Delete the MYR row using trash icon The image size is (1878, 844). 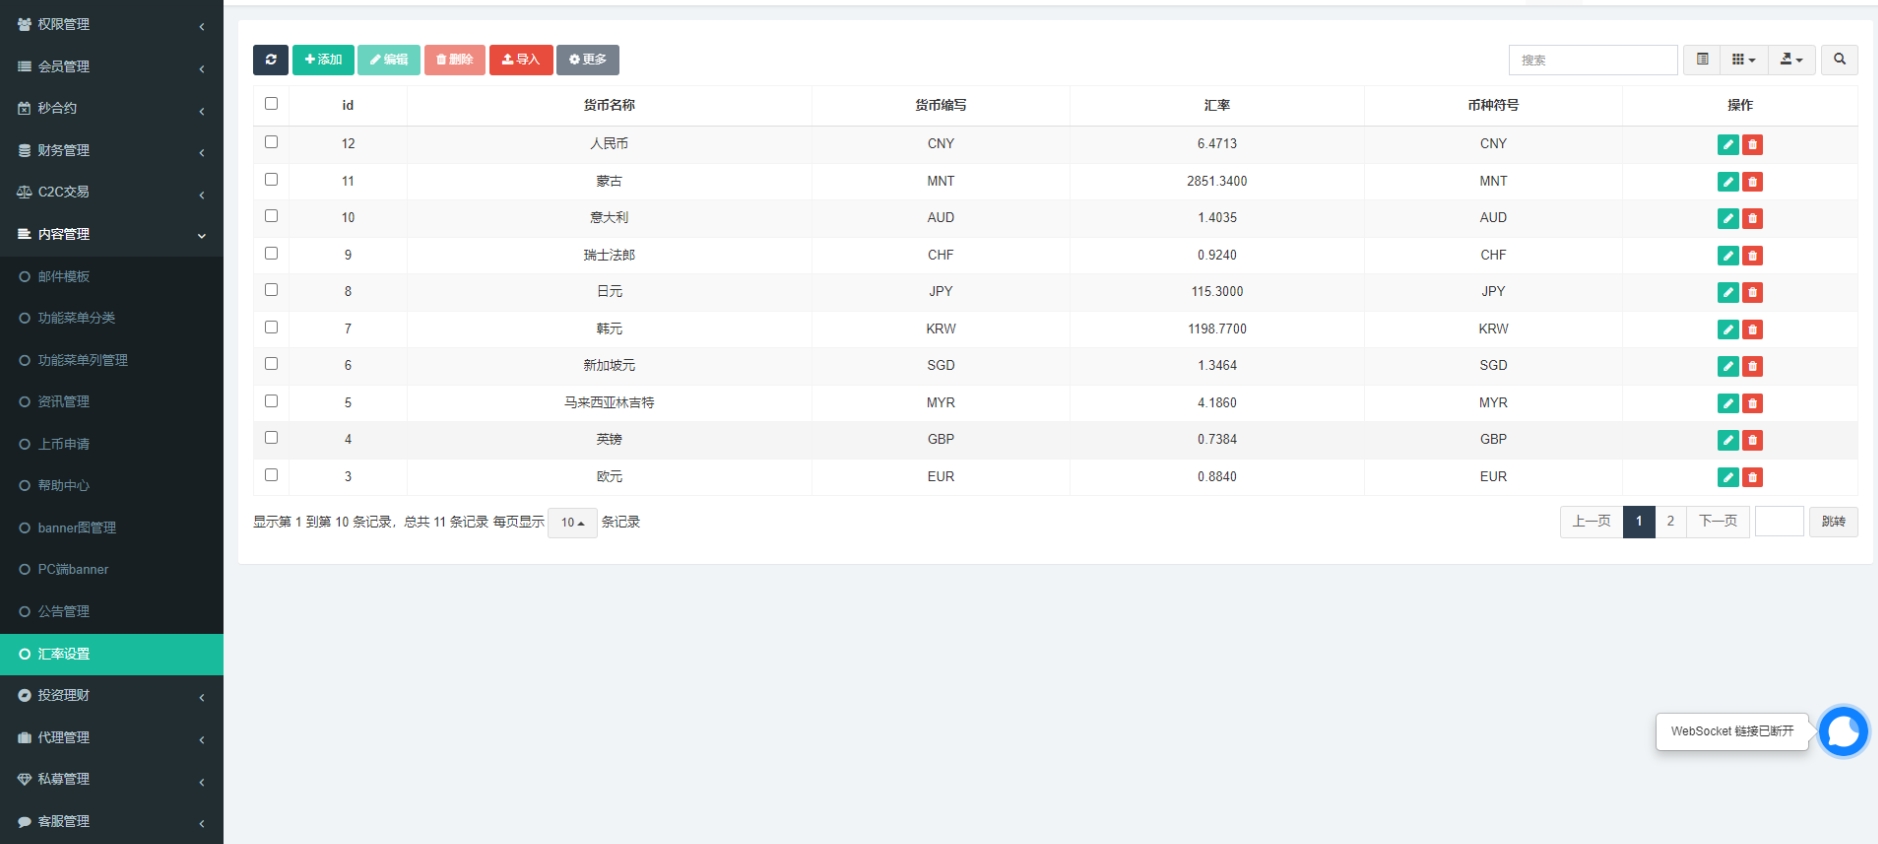point(1752,404)
